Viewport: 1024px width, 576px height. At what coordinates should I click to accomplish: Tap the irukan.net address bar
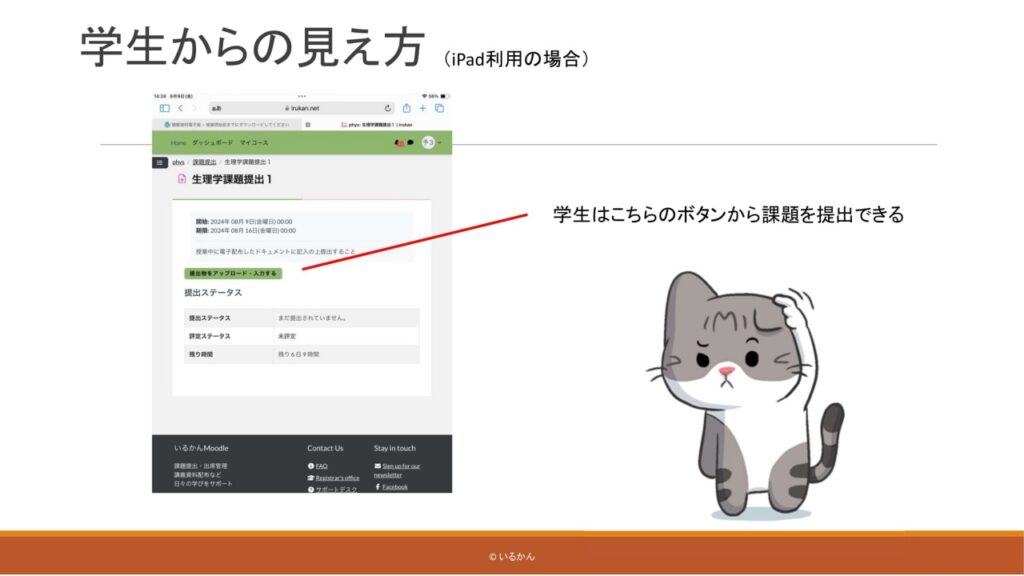300,108
